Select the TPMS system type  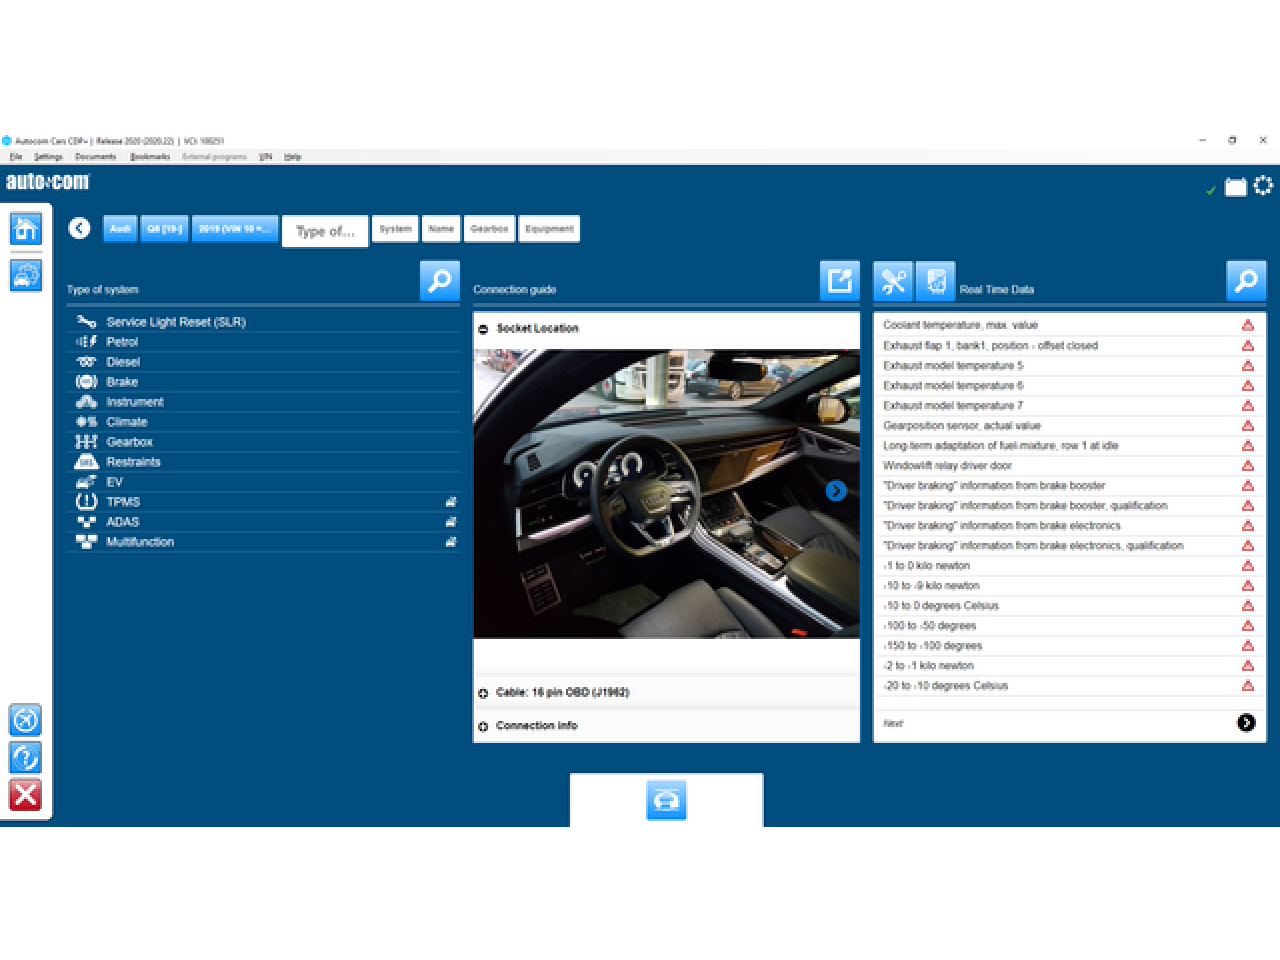point(264,502)
